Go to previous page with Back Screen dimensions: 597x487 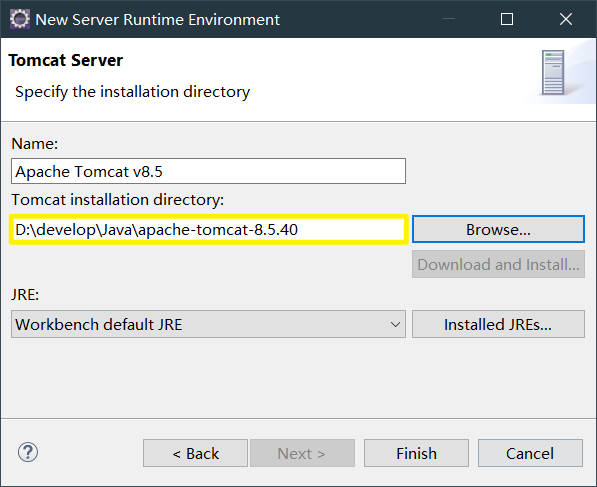[195, 453]
